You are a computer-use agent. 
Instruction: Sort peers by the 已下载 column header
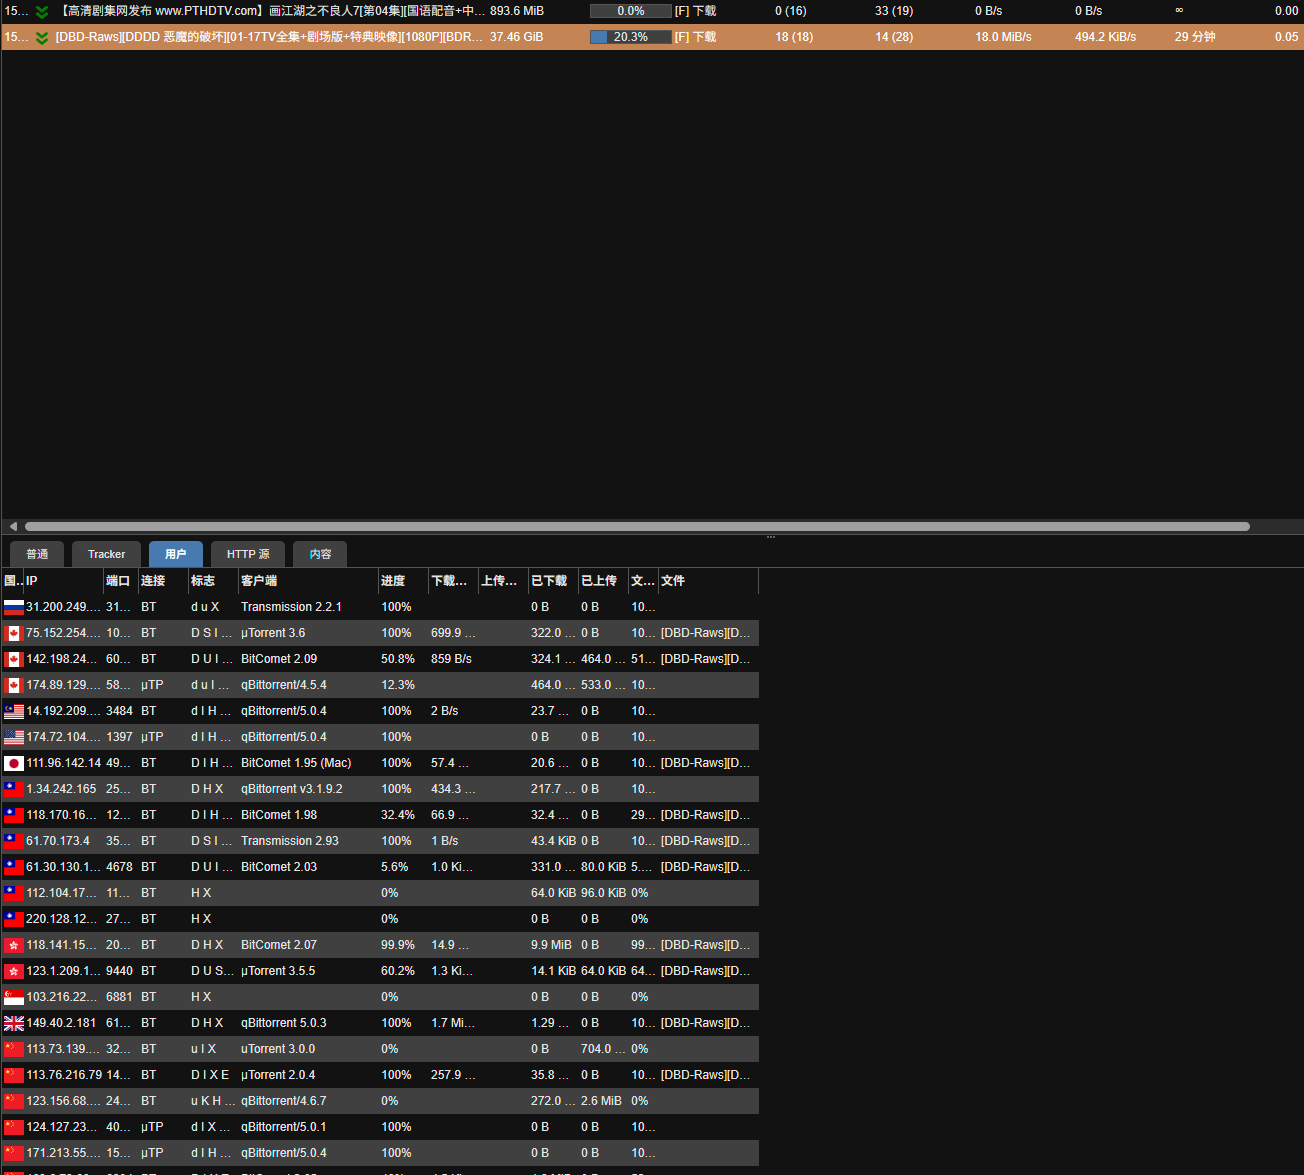pos(554,581)
